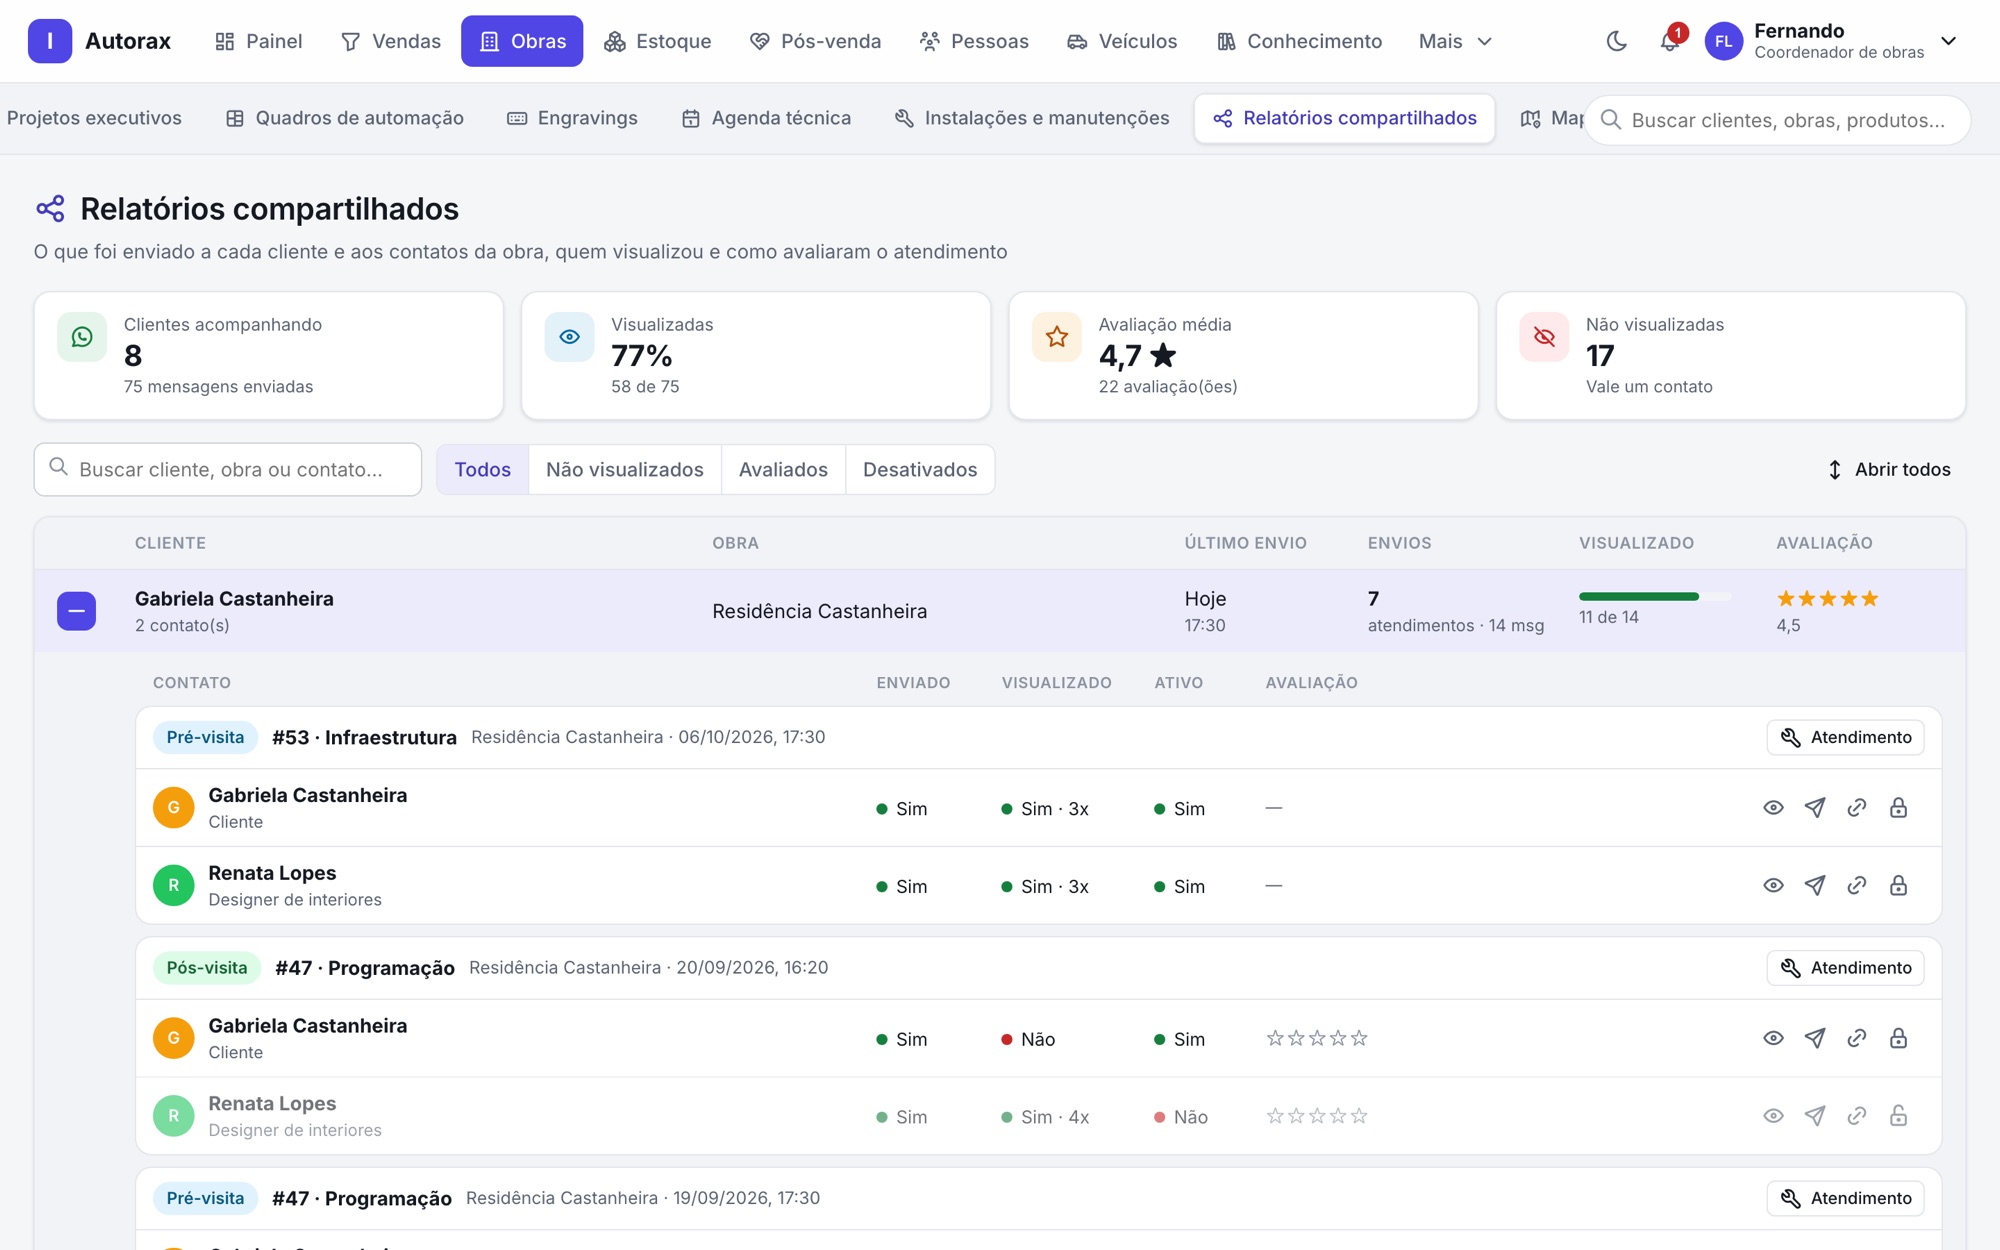Viewport: 2000px width, 1250px height.
Task: Focus global search field
Action: pyautogui.click(x=1777, y=120)
